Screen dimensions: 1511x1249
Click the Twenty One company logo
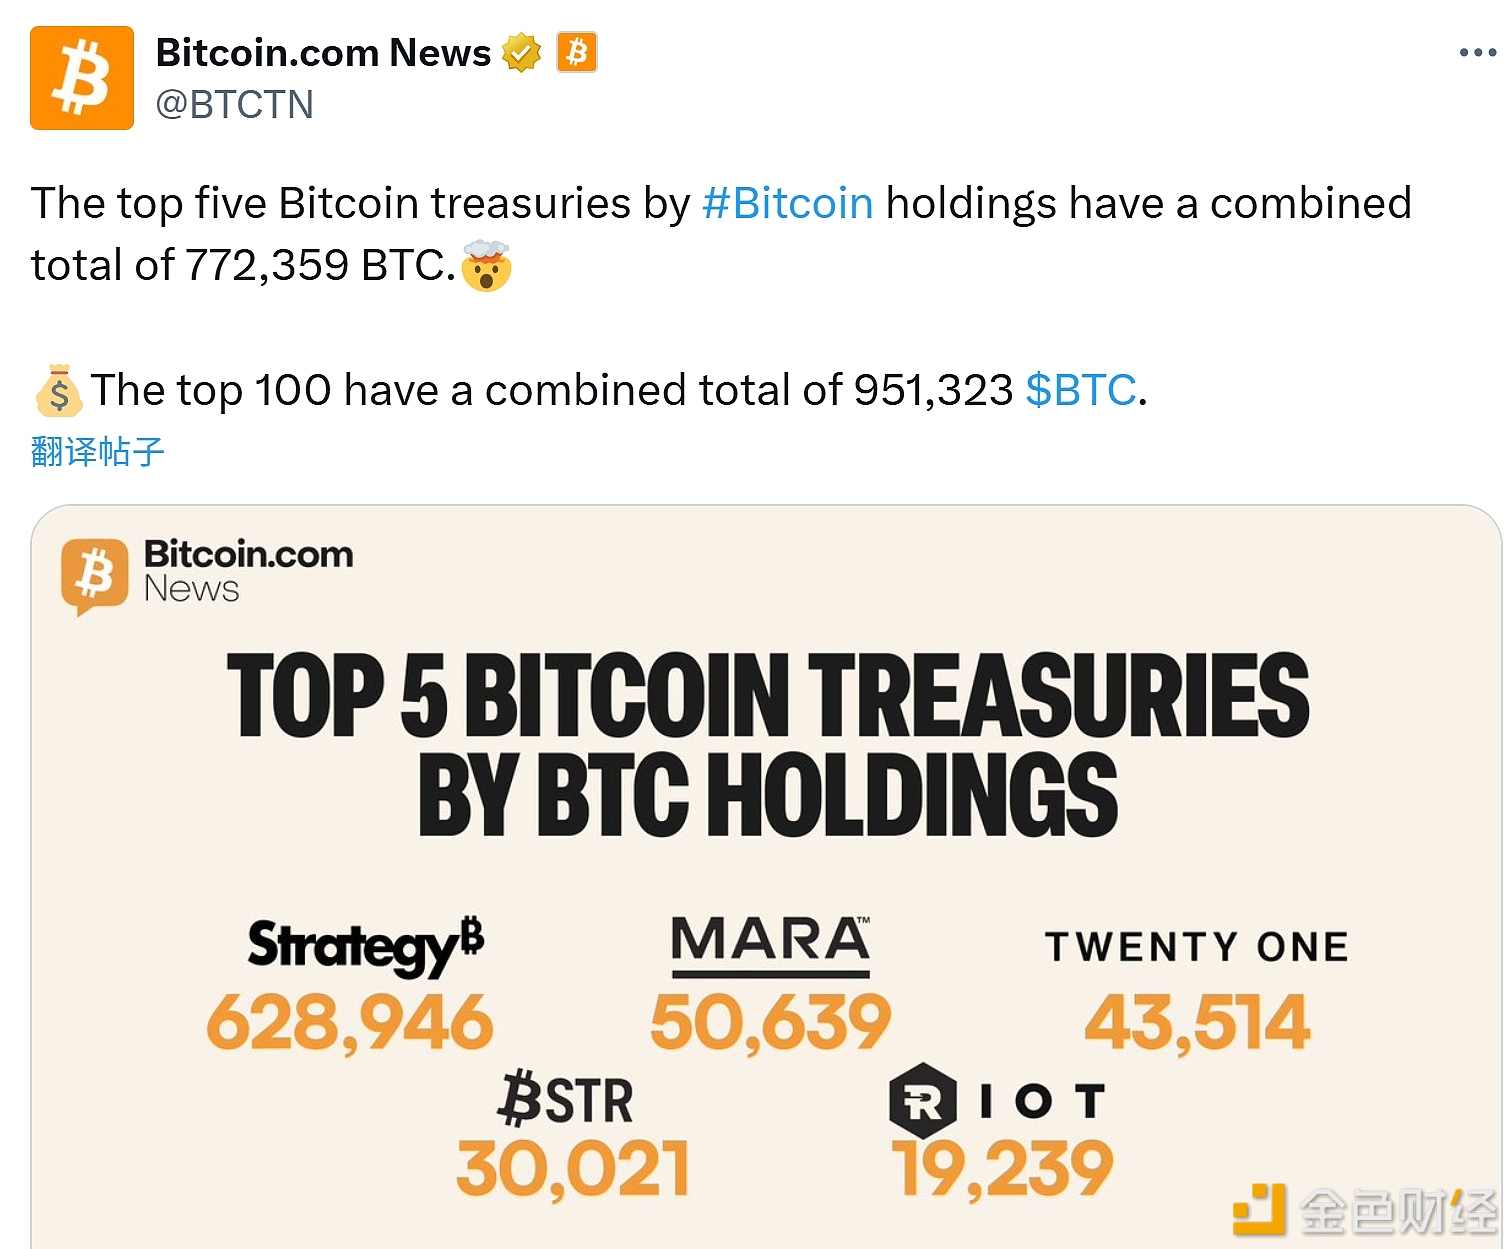click(1197, 946)
